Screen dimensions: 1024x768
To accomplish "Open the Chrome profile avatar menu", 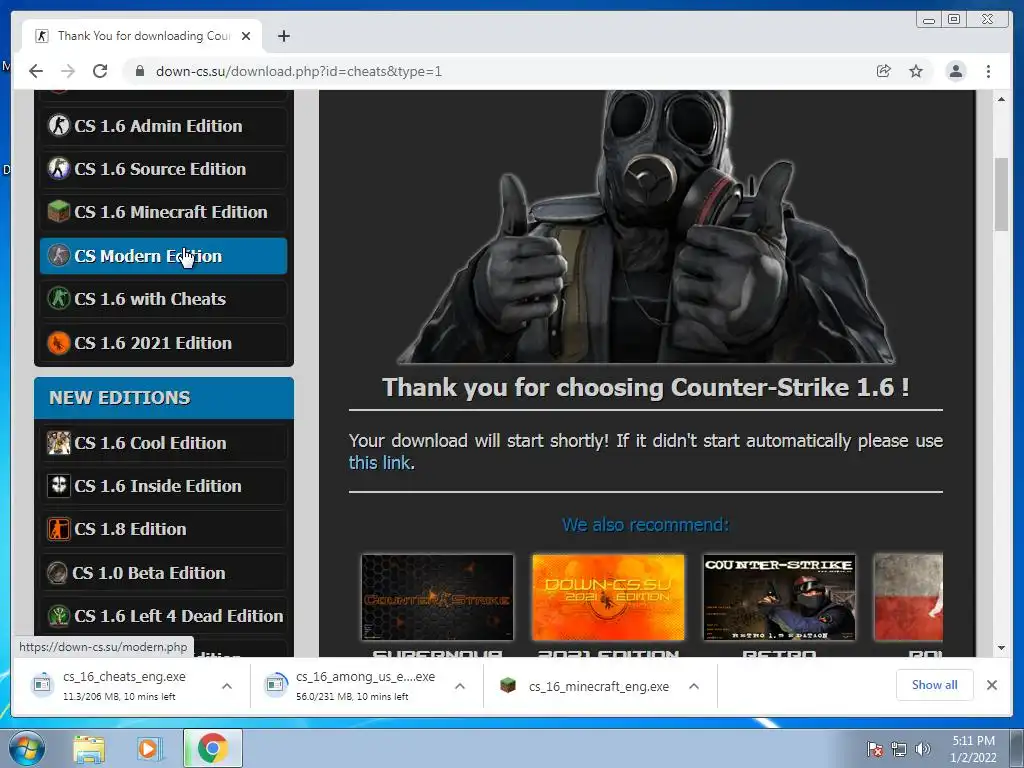I will coord(955,71).
